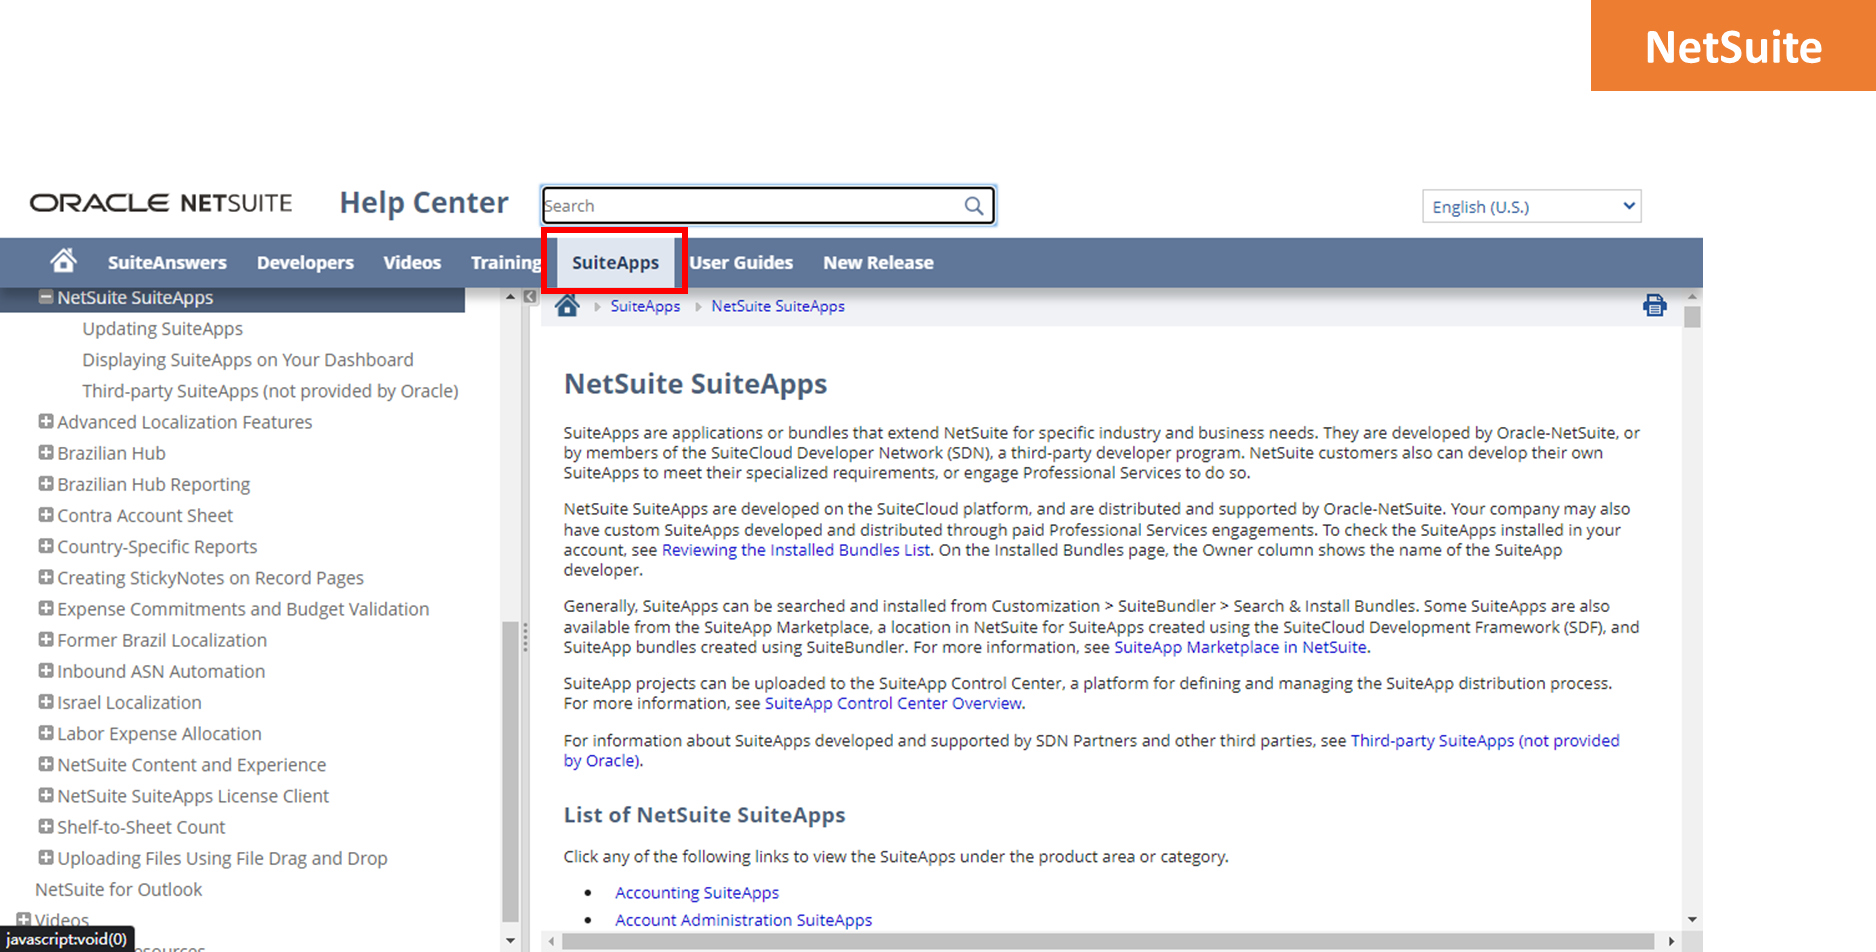Follow the Reviewing the Installed Bundles List link
This screenshot has height=952, width=1876.
794,550
